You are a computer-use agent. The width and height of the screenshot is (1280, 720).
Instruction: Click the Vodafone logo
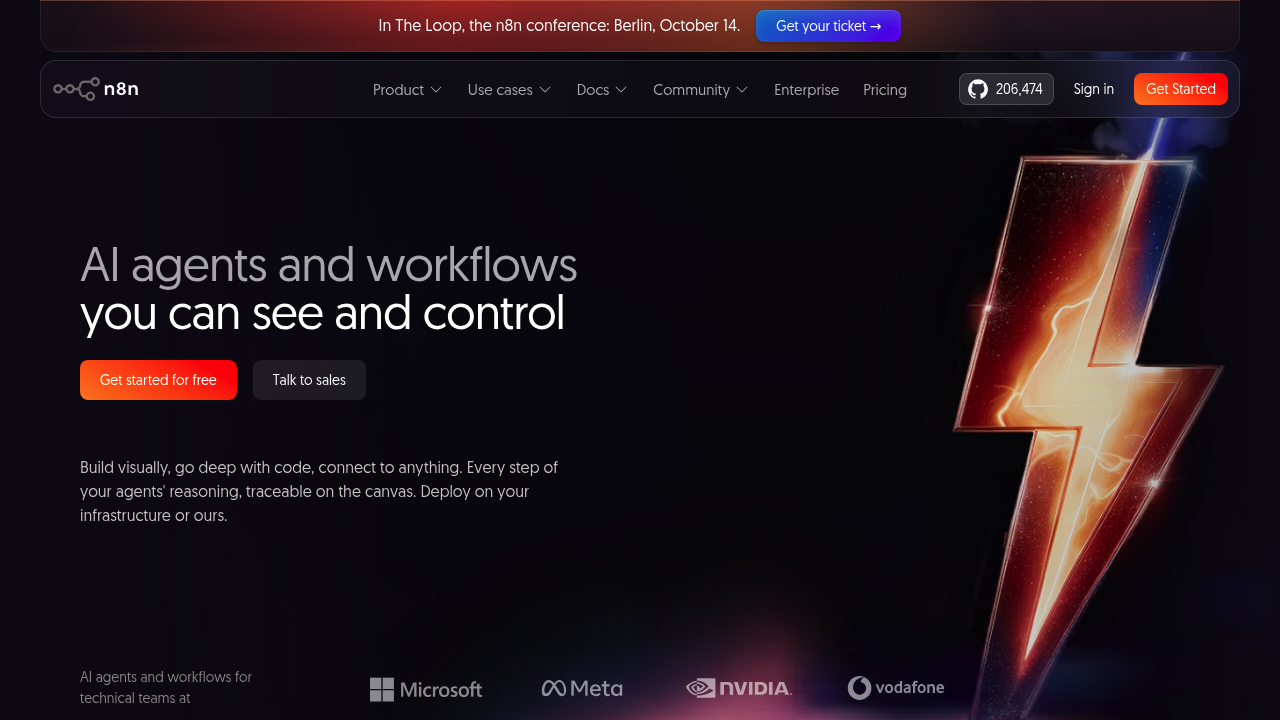[896, 688]
